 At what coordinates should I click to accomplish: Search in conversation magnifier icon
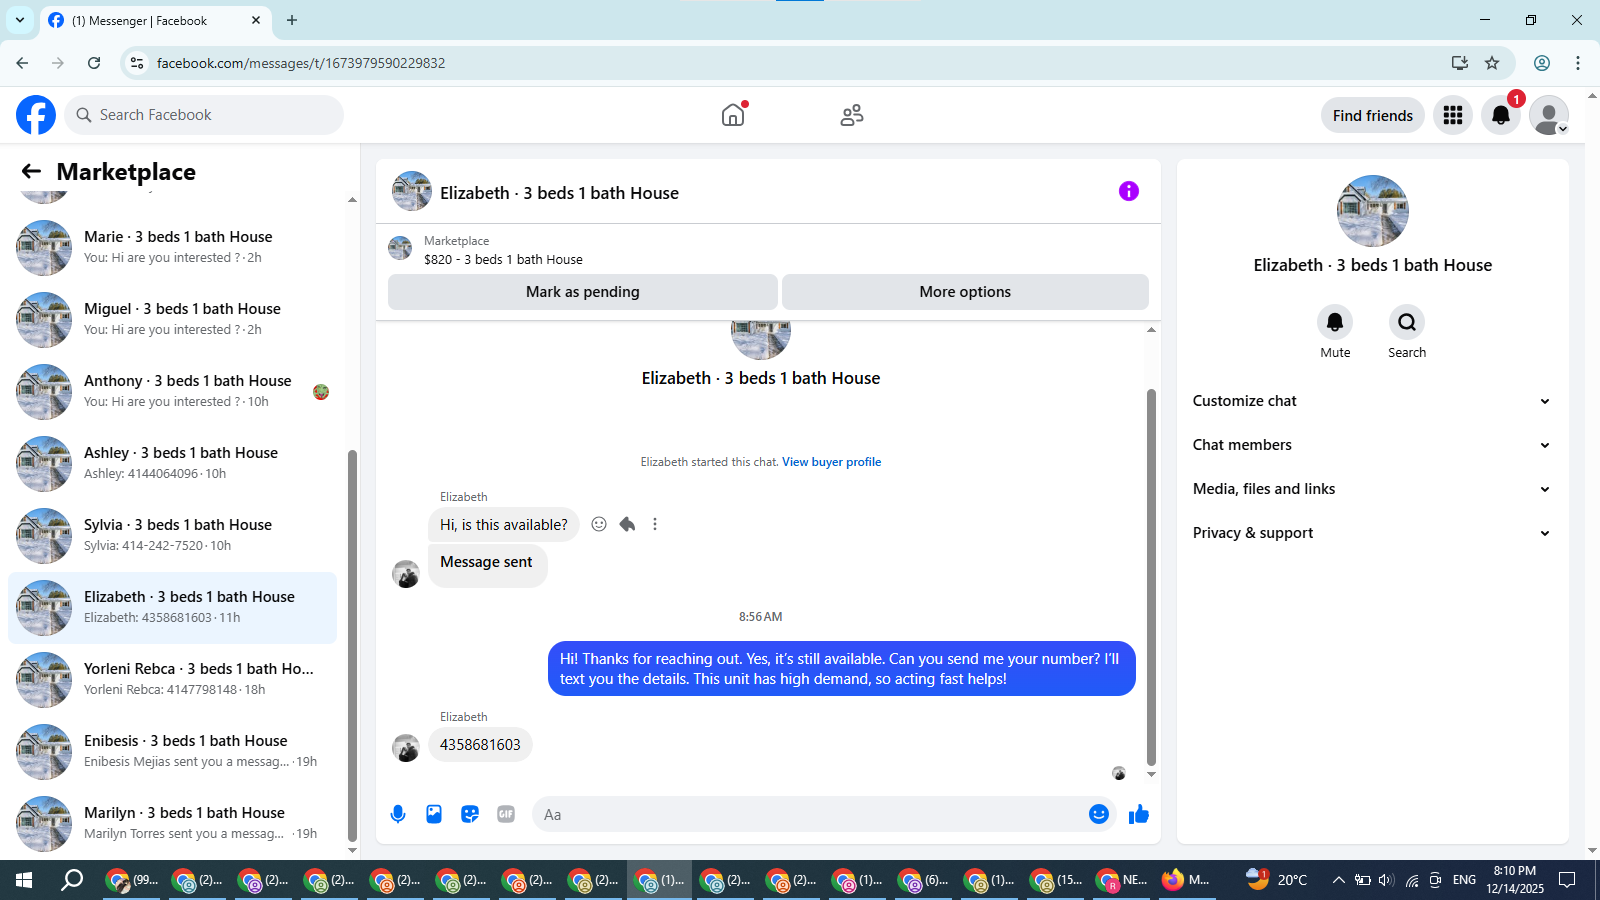point(1407,322)
